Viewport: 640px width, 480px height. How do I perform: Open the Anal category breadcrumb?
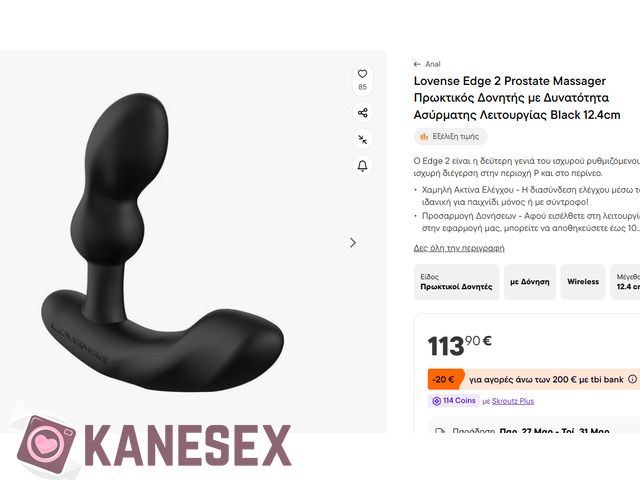(433, 64)
